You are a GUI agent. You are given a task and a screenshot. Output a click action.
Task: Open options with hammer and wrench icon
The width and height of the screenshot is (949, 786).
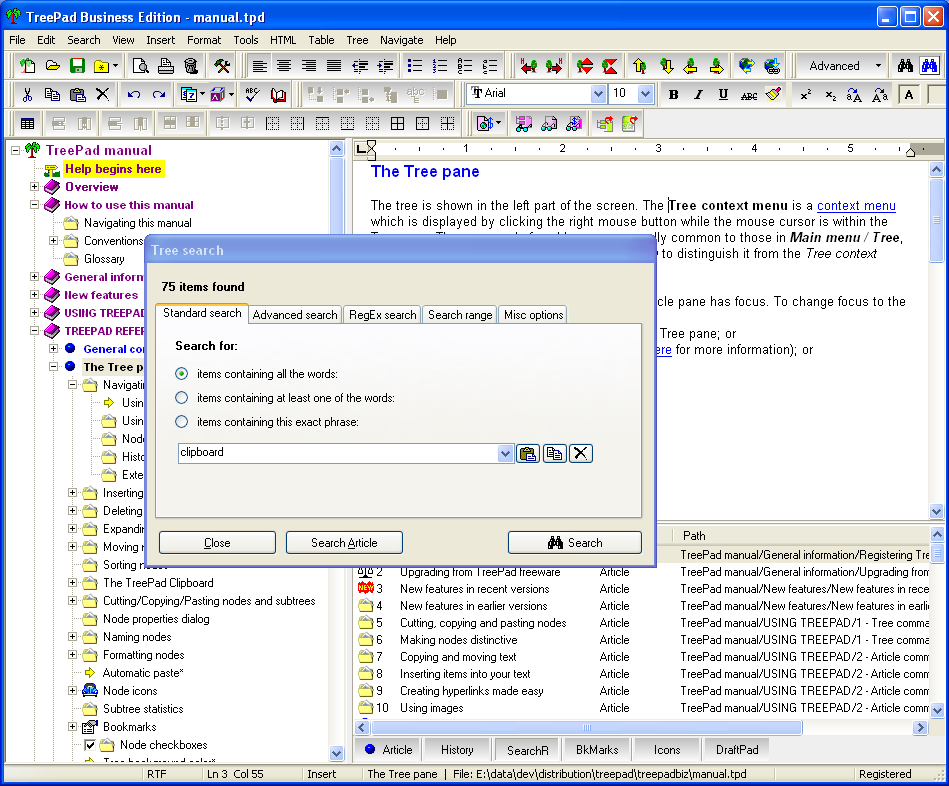pos(222,65)
